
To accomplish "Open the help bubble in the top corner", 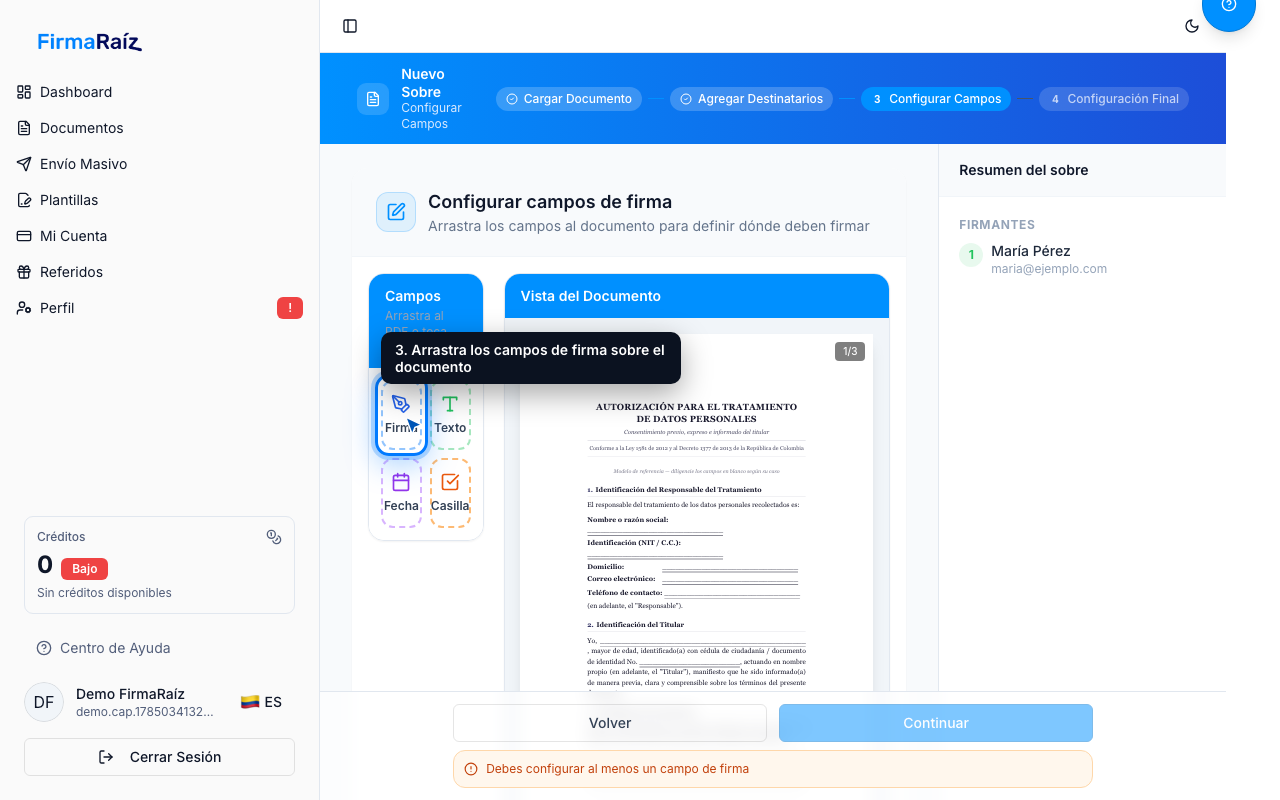I will [1229, 8].
